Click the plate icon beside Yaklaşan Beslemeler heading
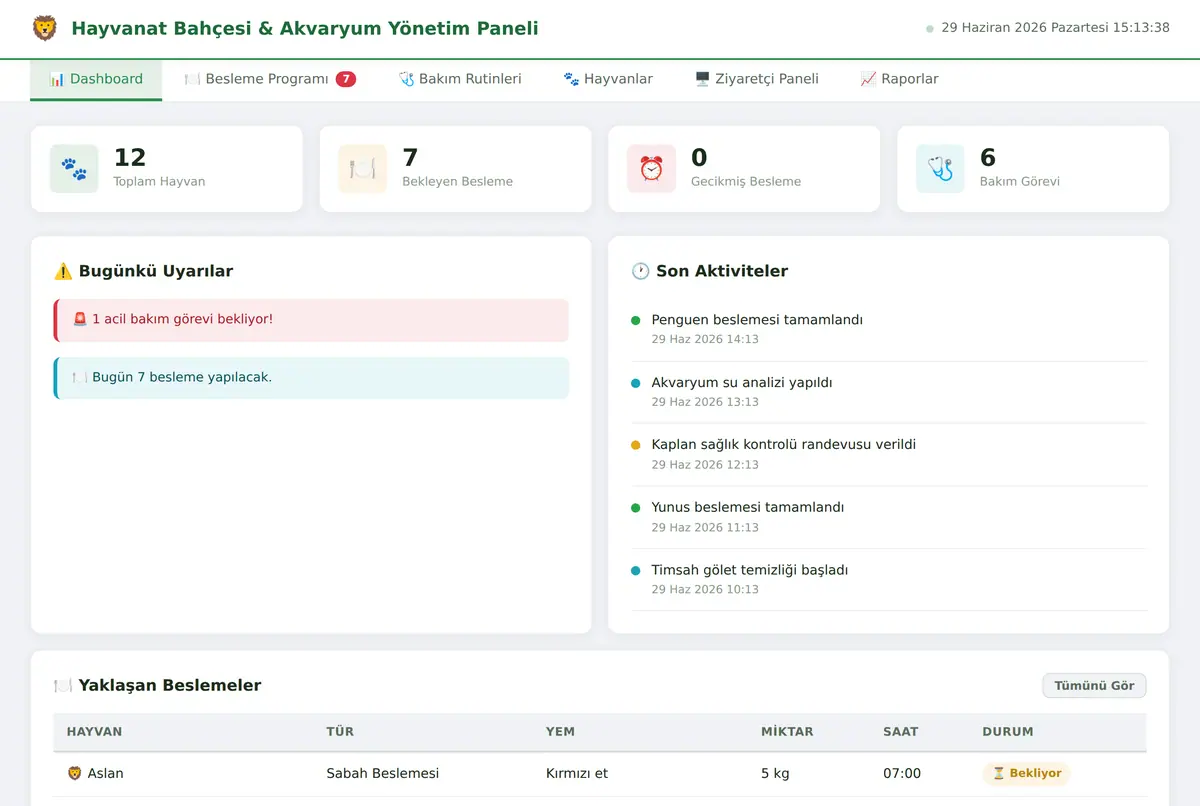Image resolution: width=1200 pixels, height=806 pixels. pos(63,686)
